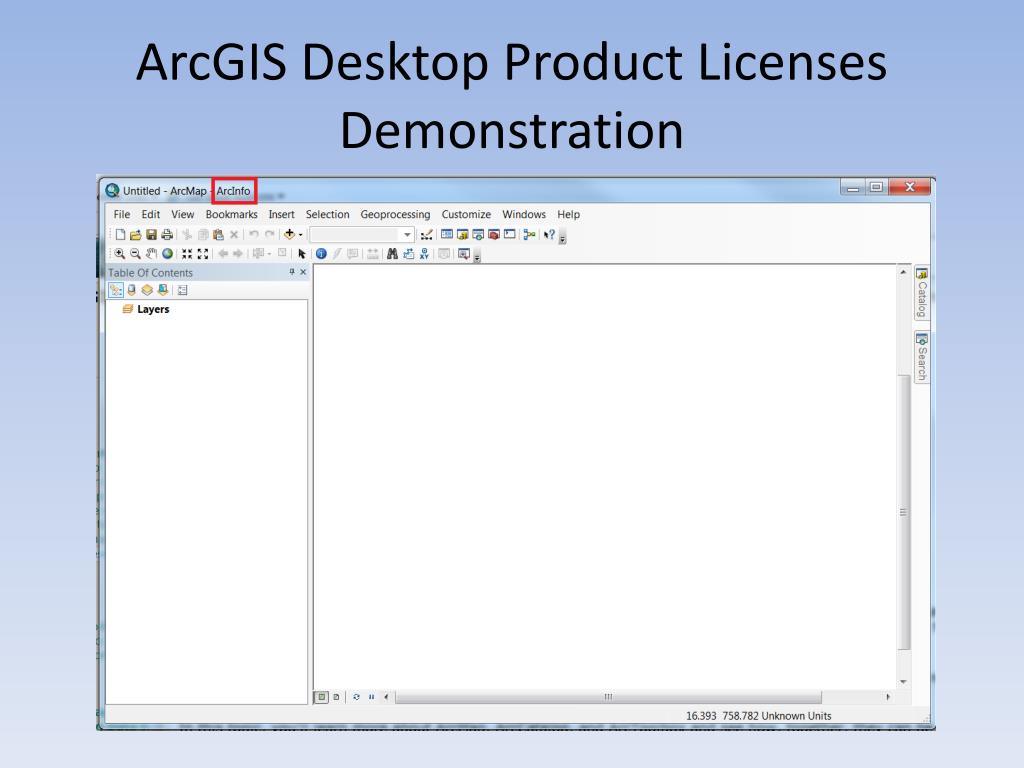Click the New map document icon

120,234
